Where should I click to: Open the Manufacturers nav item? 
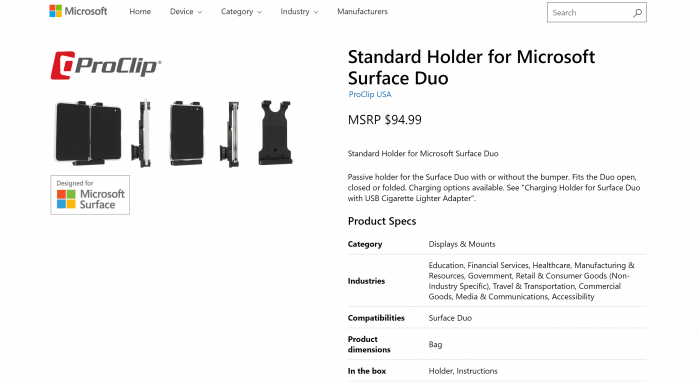(362, 12)
